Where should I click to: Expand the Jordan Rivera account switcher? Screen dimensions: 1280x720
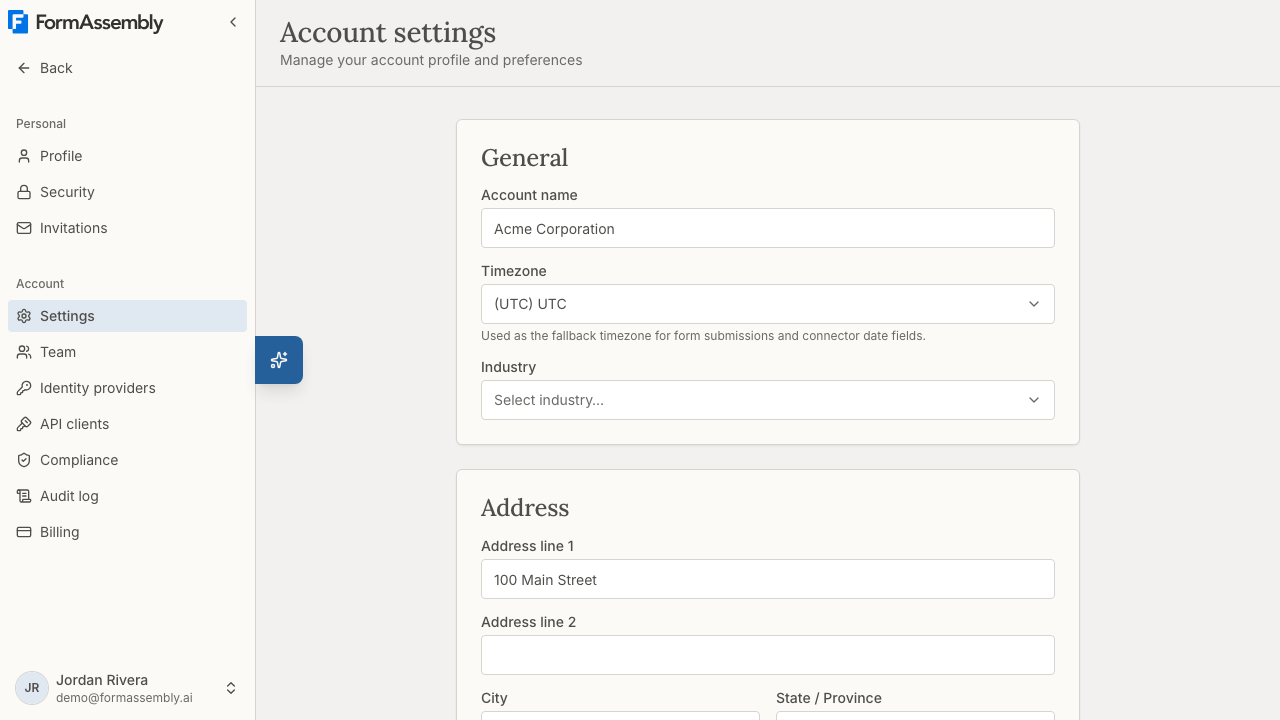click(x=231, y=688)
